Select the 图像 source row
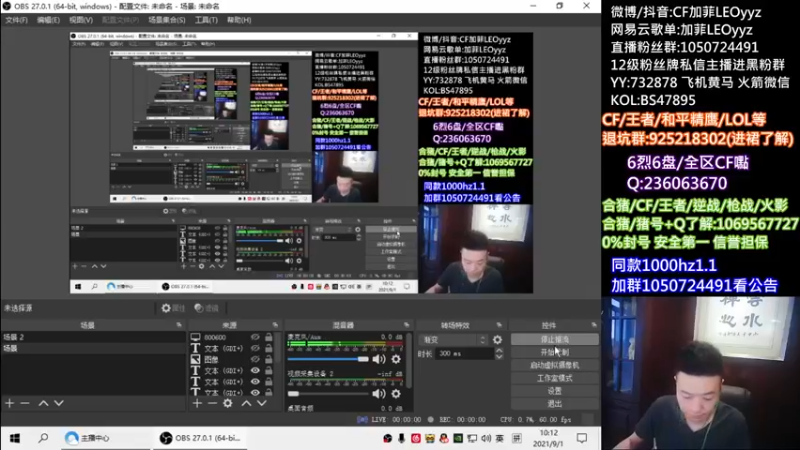 click(x=232, y=359)
